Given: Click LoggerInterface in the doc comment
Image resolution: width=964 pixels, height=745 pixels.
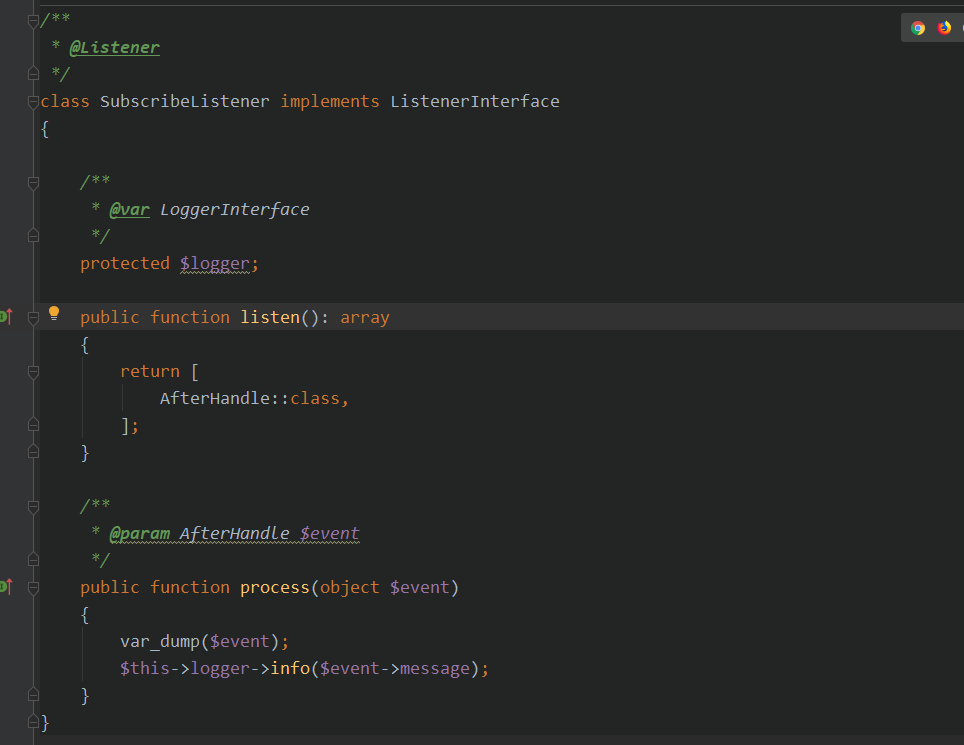Looking at the screenshot, I should click(x=234, y=210).
